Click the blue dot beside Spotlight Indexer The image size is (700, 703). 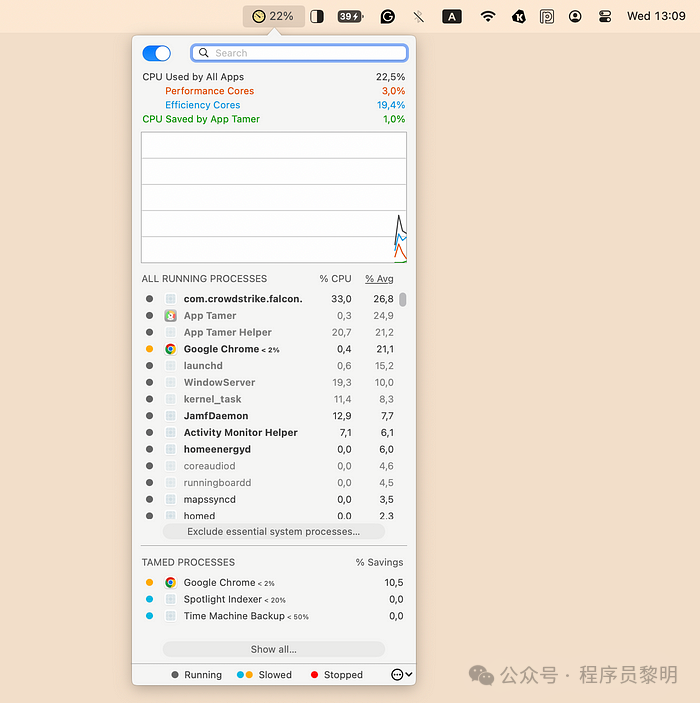click(149, 599)
